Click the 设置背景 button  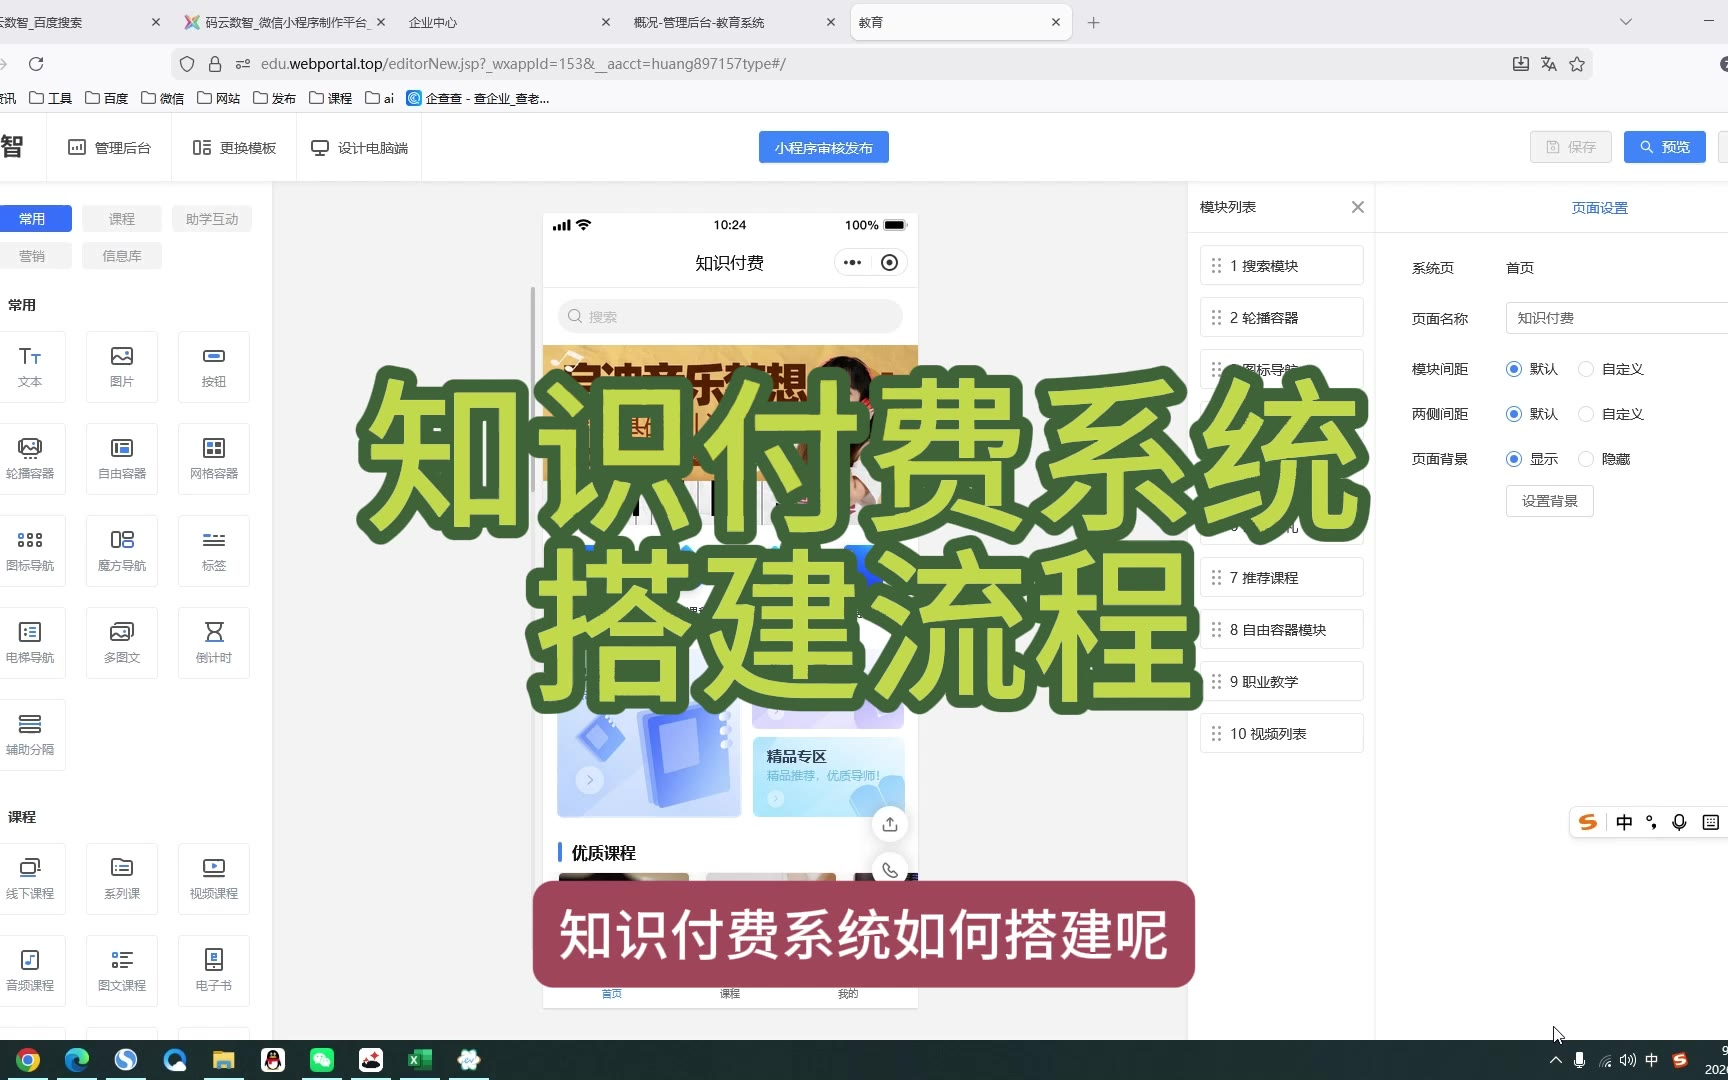tap(1549, 501)
